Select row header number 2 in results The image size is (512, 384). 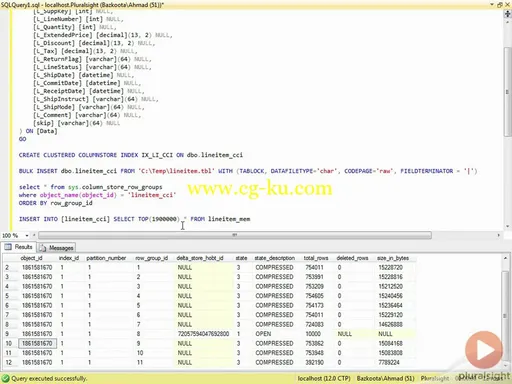(10, 267)
